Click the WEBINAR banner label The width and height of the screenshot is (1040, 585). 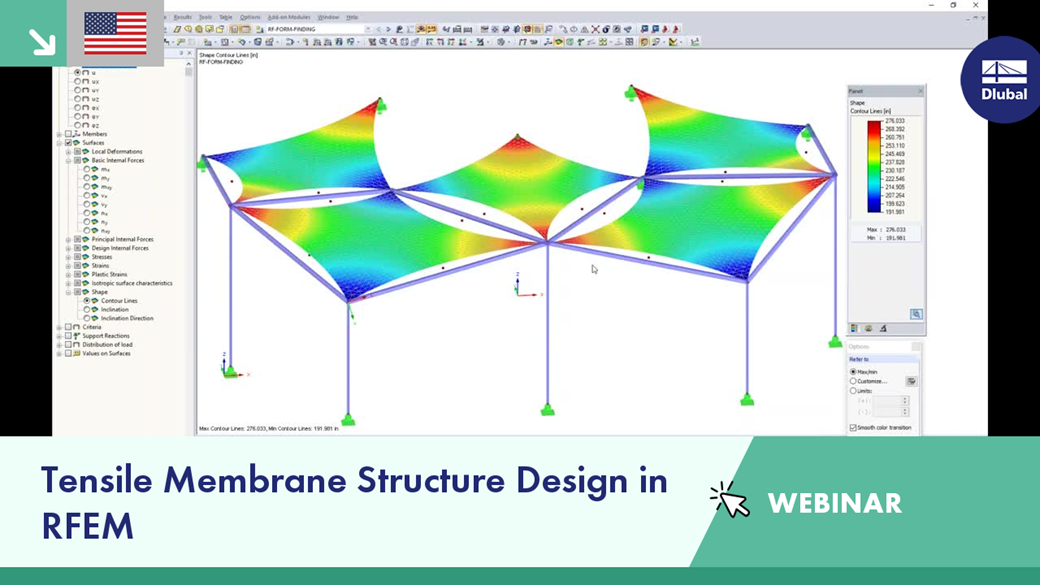pyautogui.click(x=834, y=503)
